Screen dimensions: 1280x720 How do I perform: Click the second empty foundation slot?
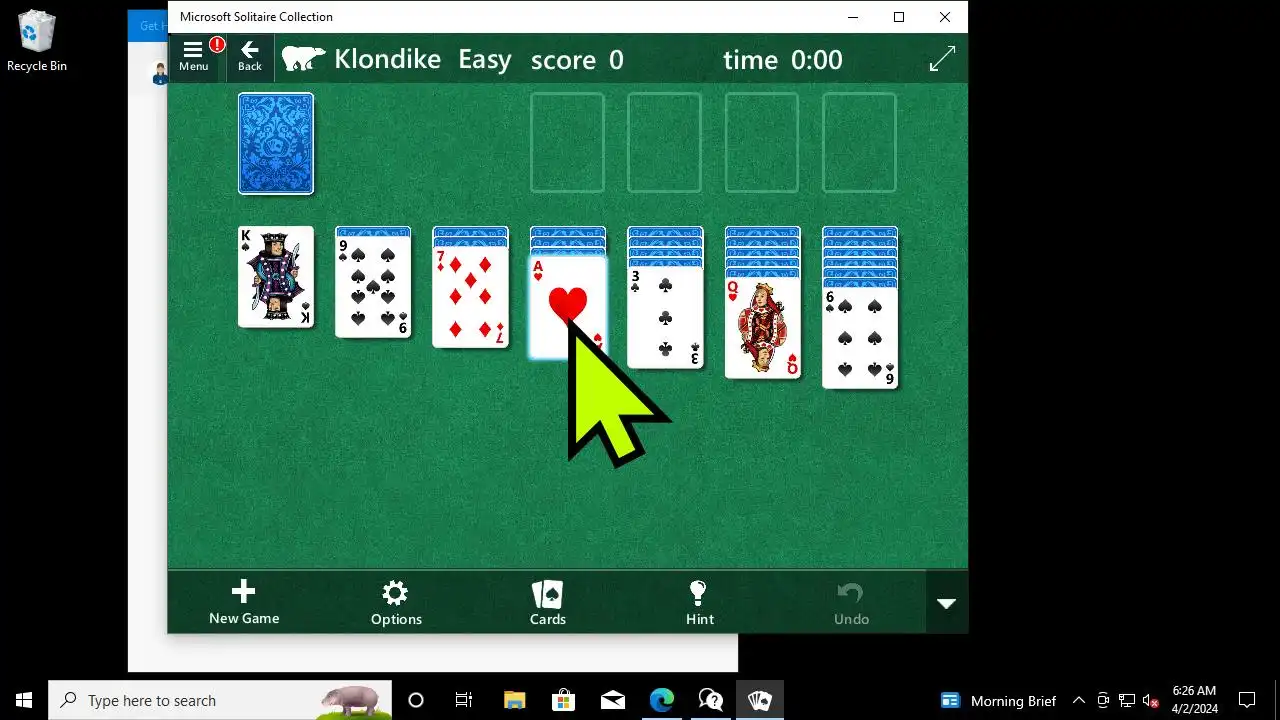[x=664, y=143]
